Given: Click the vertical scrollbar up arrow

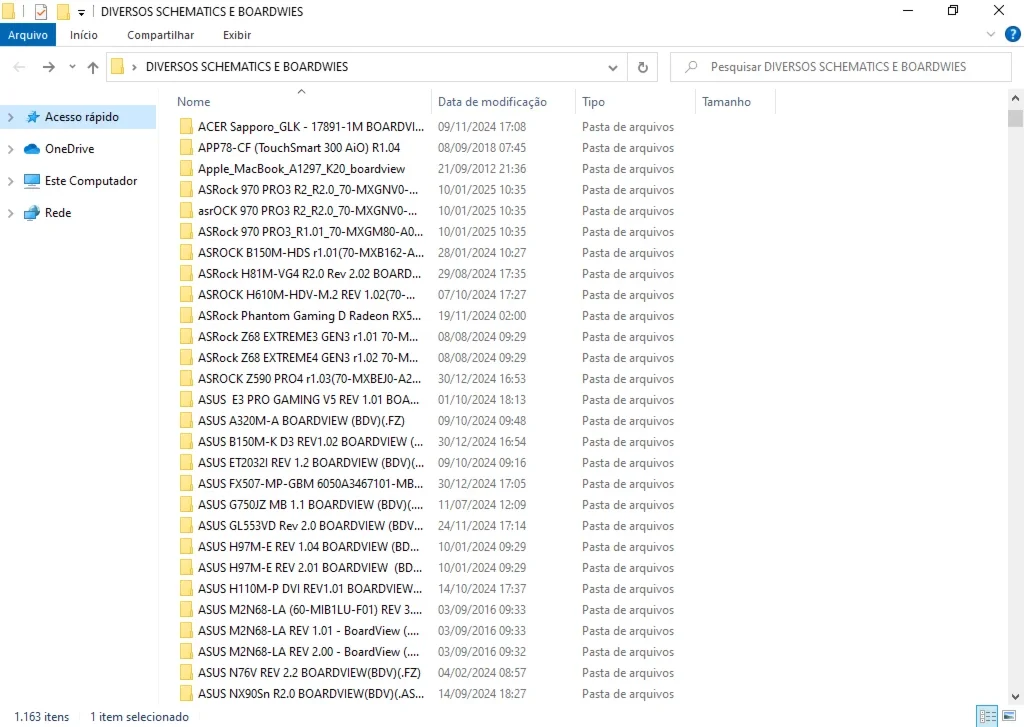Looking at the screenshot, I should coord(1015,98).
